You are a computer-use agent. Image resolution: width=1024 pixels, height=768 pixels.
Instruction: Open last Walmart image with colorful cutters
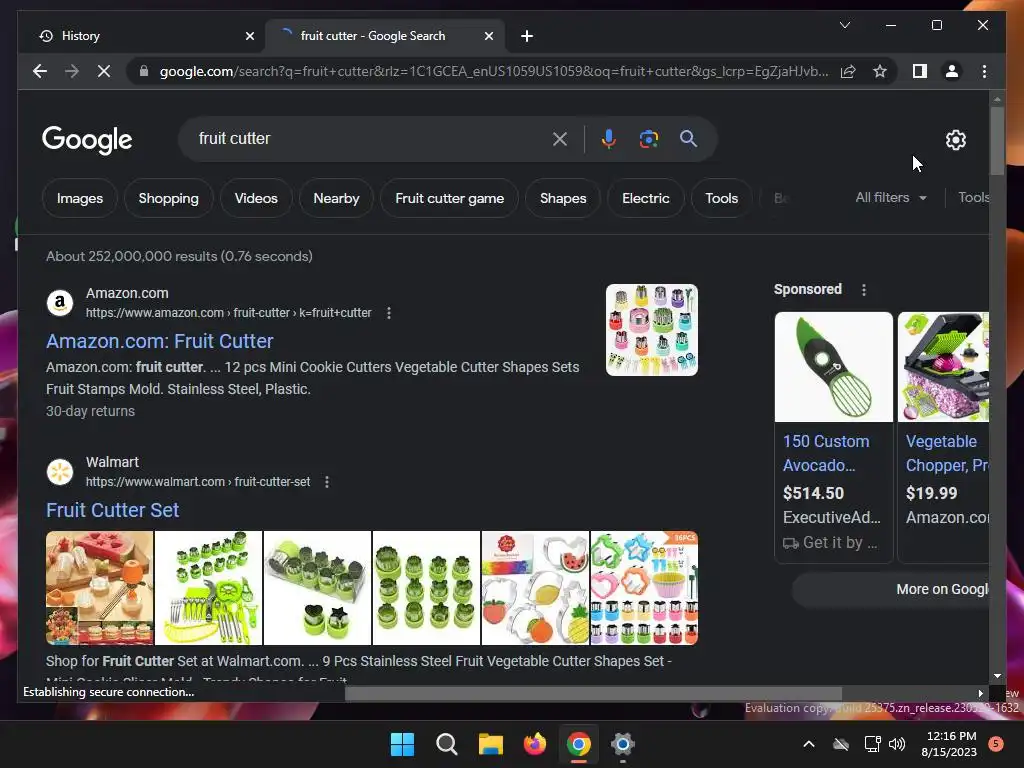click(644, 588)
